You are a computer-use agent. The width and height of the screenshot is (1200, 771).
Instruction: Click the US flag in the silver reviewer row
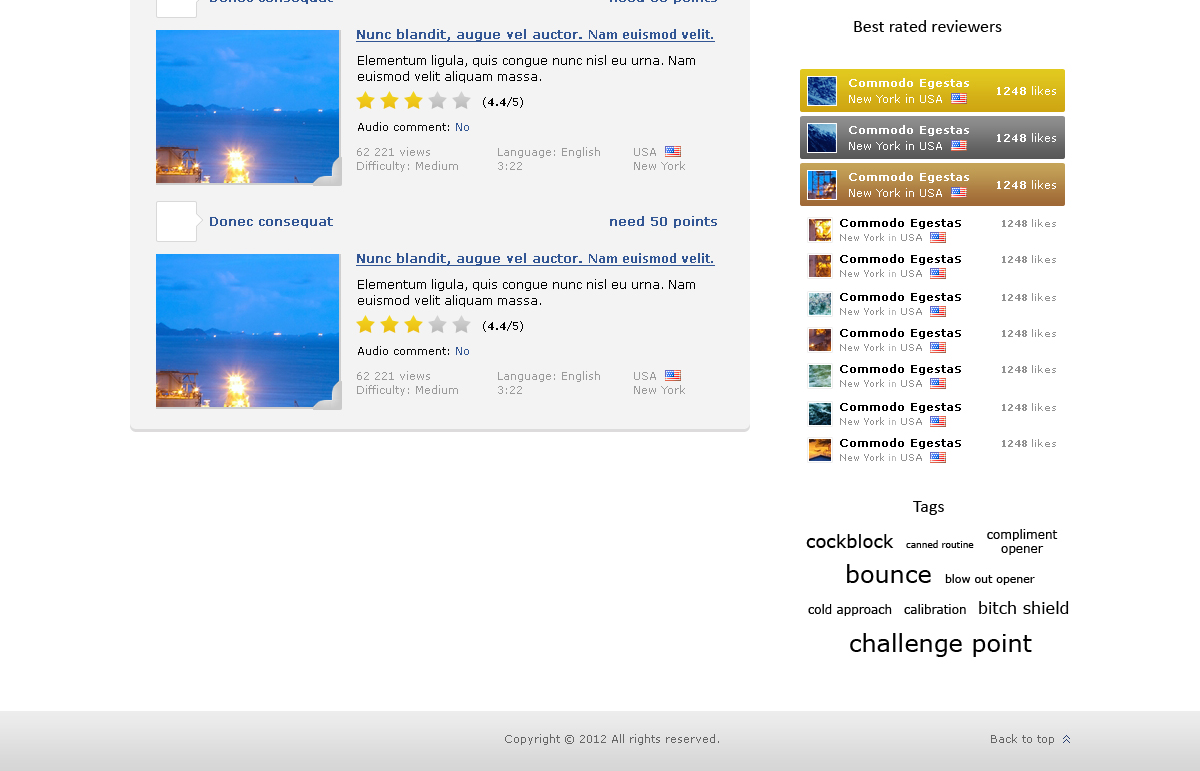pyautogui.click(x=959, y=146)
